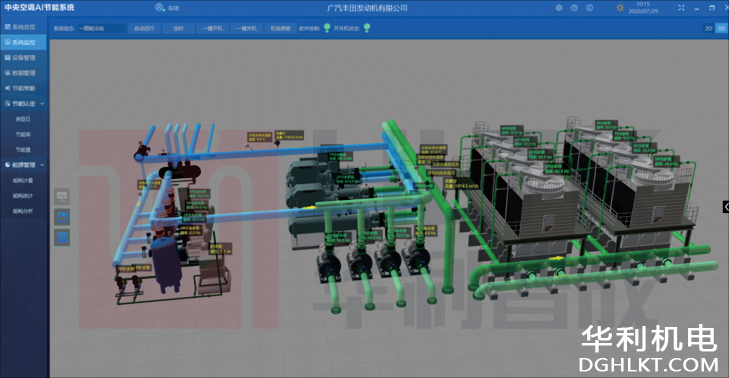Viewport: 729px width, 378px height.
Task: Click the blue grid layout icon on canvas left
Action: click(62, 238)
